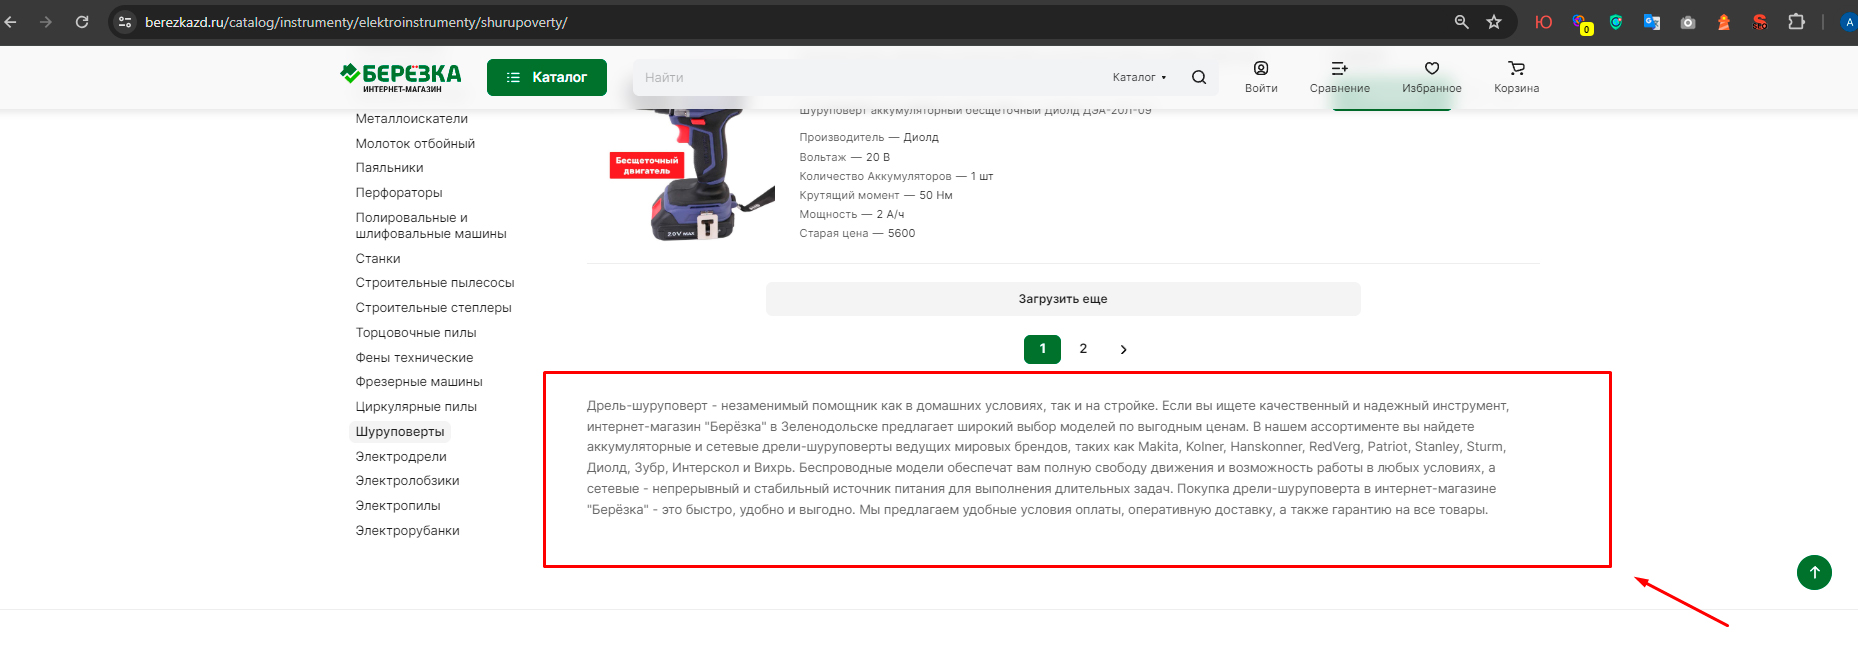Open Избранное favorites heart icon

[1432, 77]
